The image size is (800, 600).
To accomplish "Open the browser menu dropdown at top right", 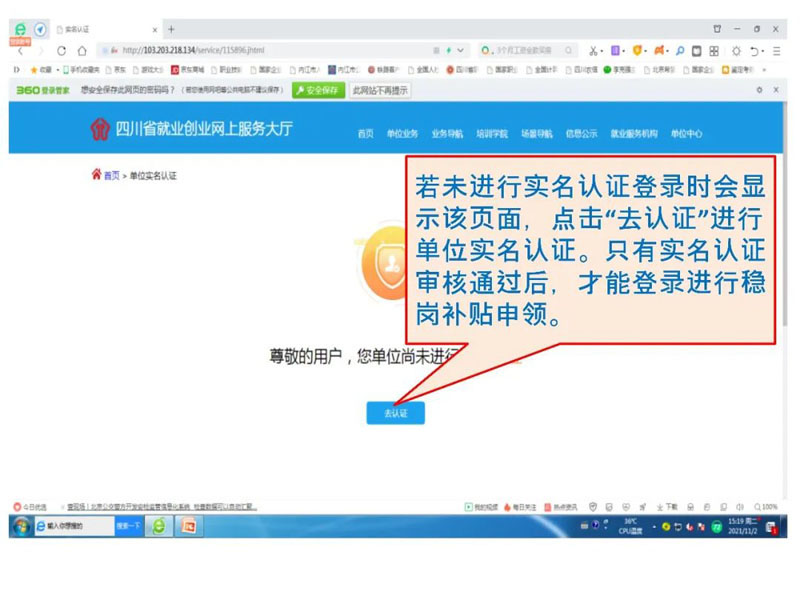I will pyautogui.click(x=775, y=48).
